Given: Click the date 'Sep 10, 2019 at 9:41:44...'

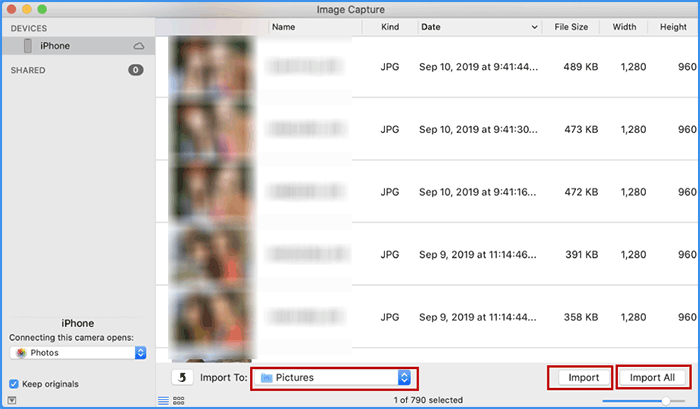Looking at the screenshot, I should [x=478, y=67].
